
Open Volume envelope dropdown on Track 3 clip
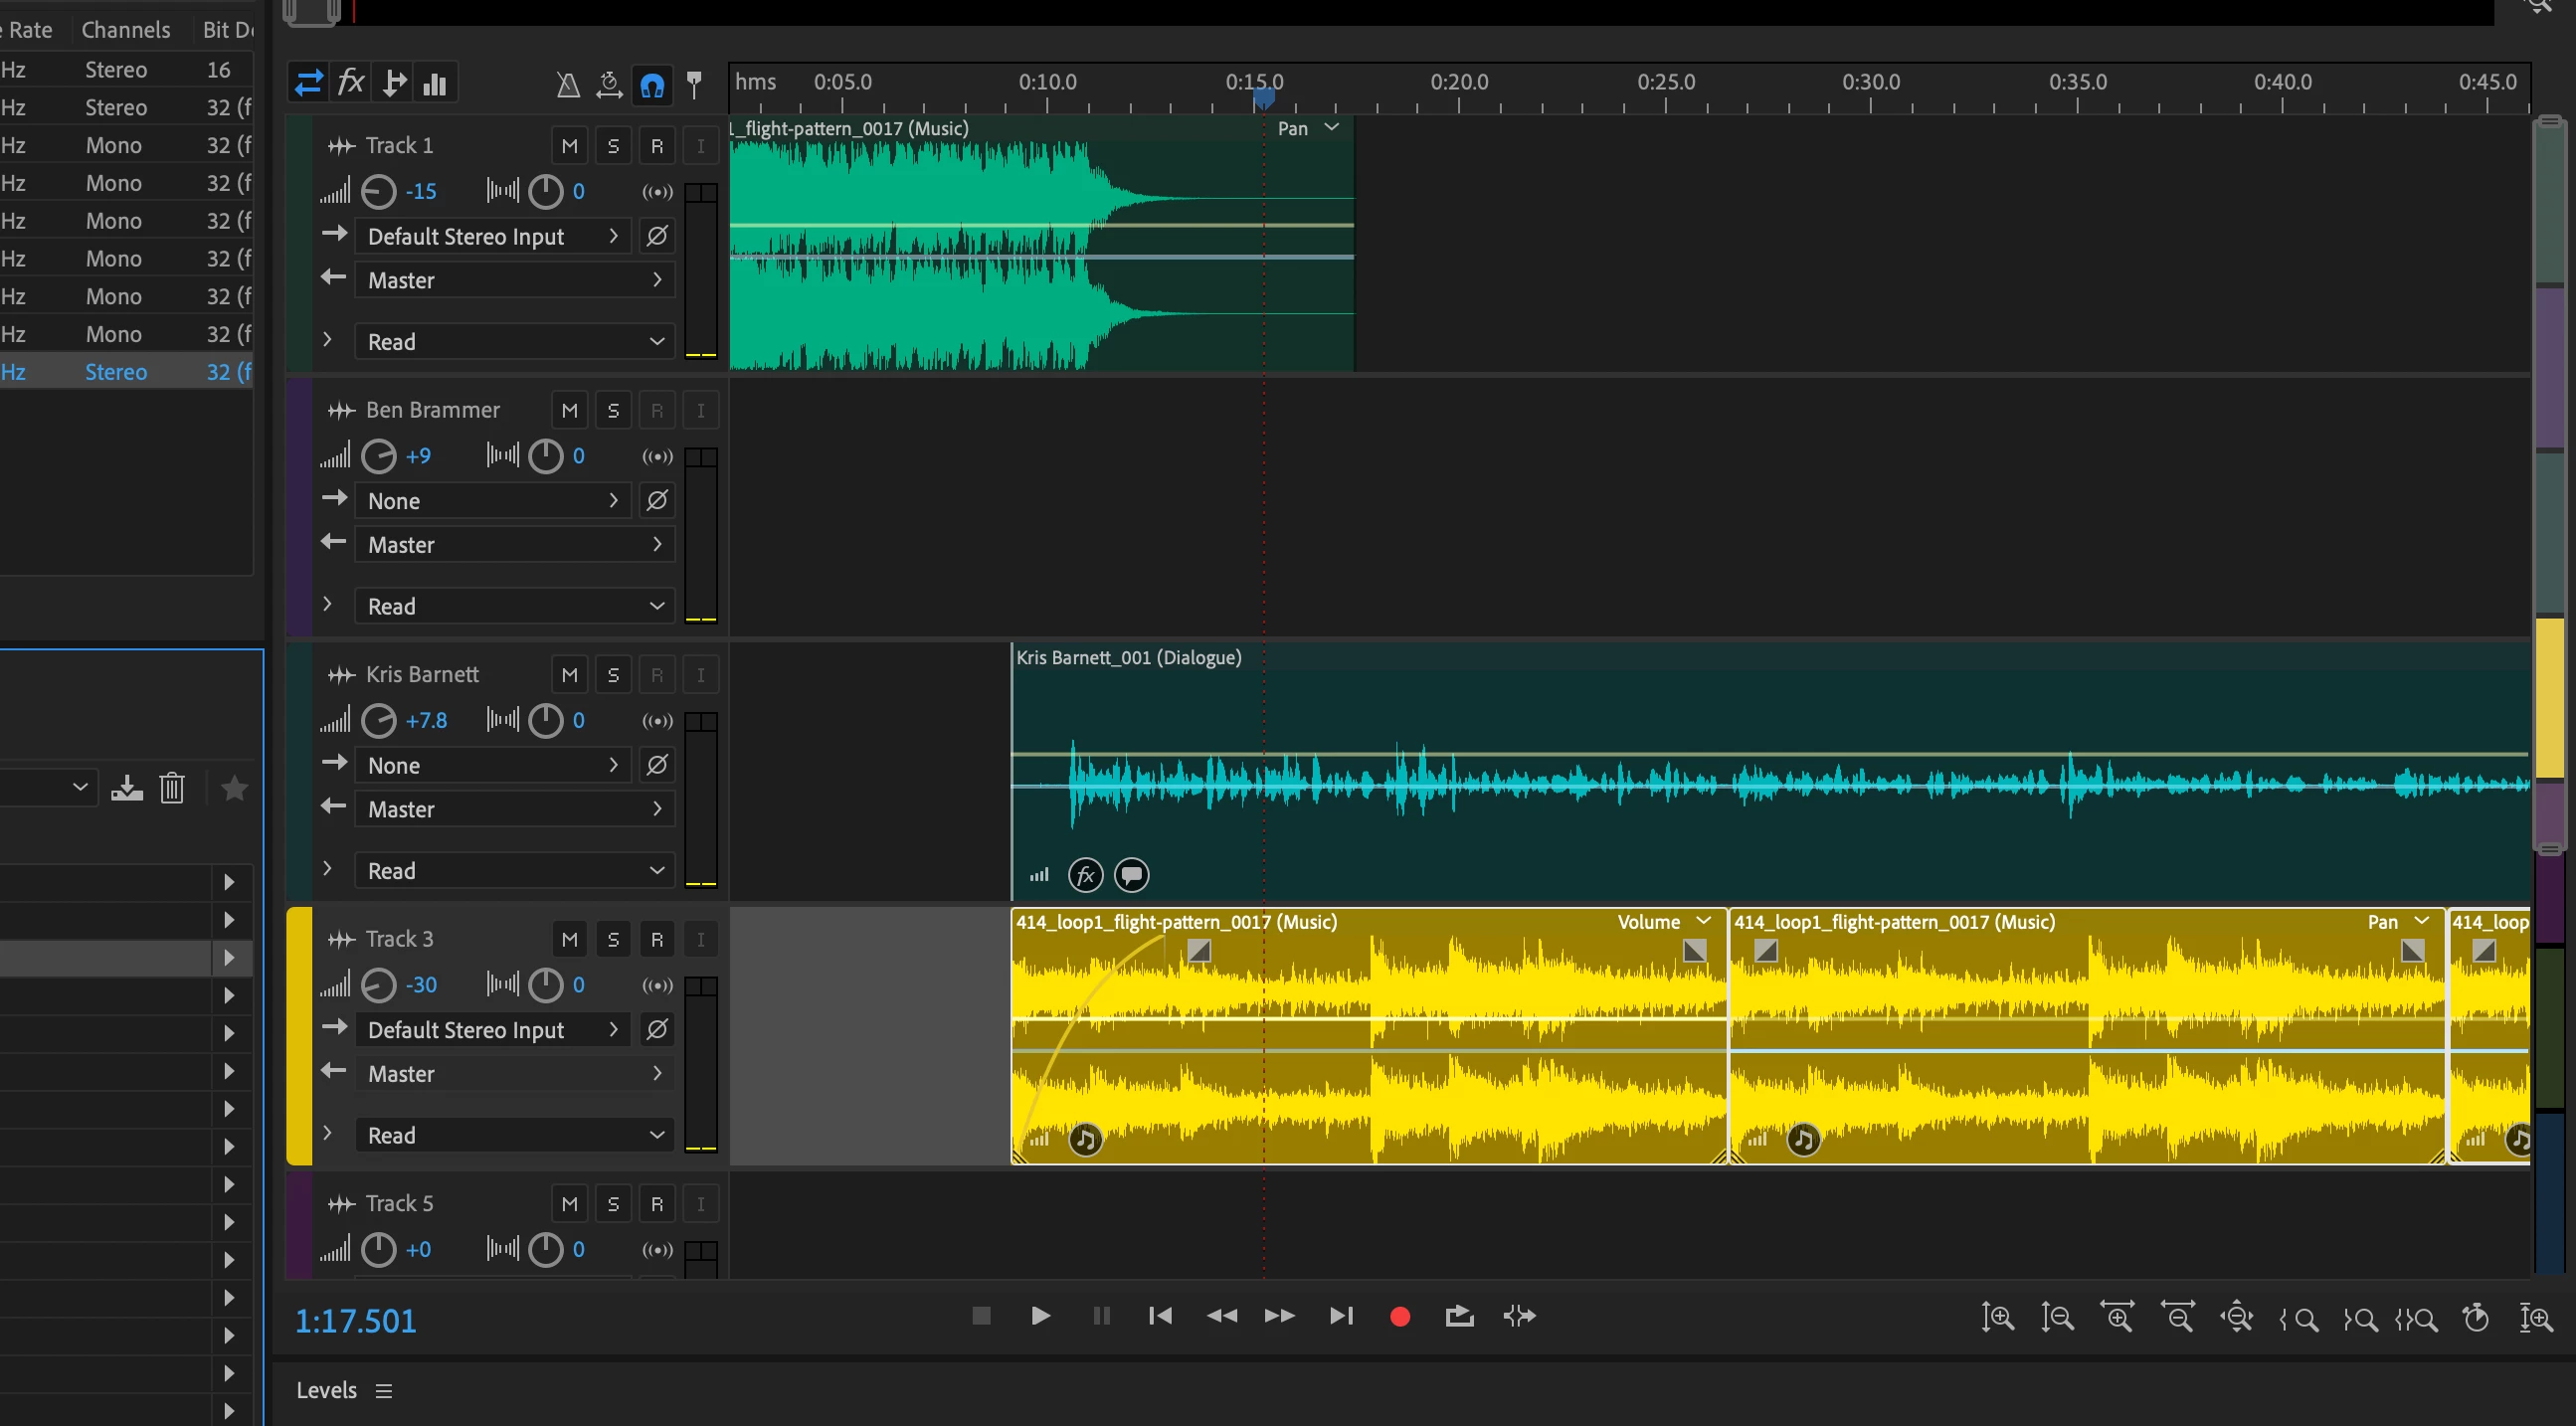click(1703, 921)
